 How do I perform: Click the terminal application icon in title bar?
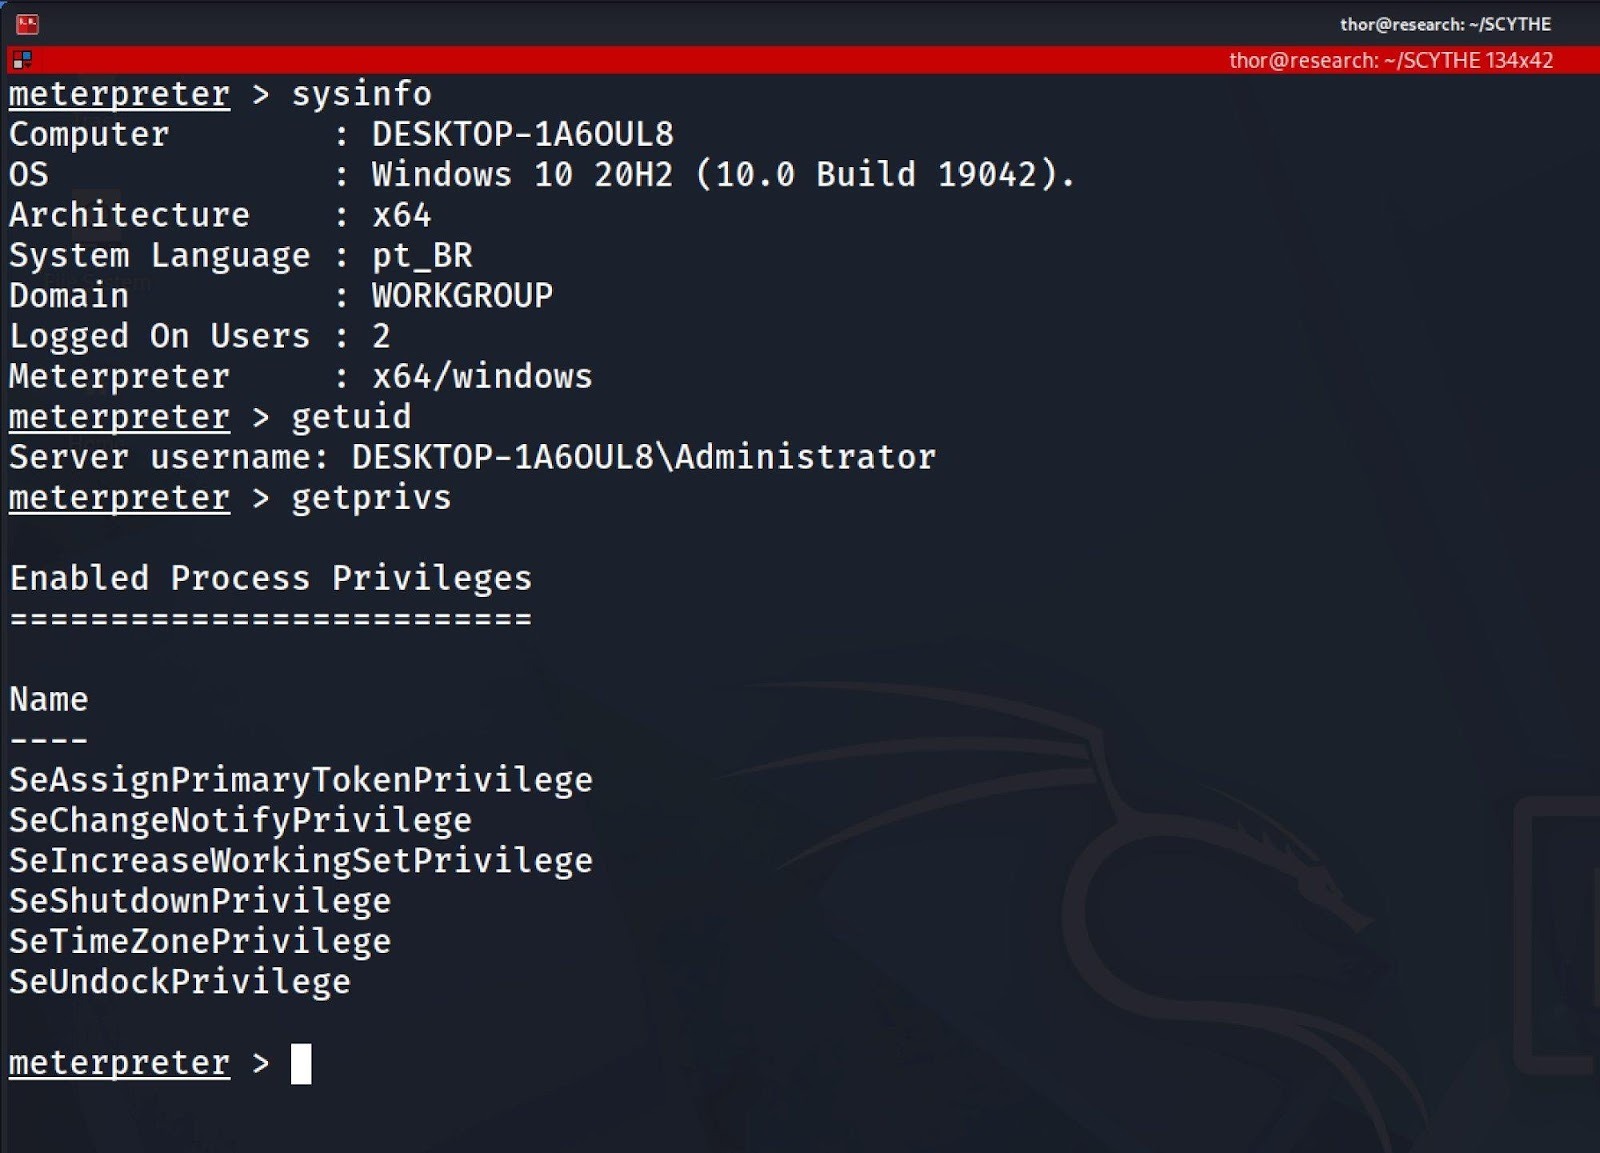pyautogui.click(x=27, y=24)
